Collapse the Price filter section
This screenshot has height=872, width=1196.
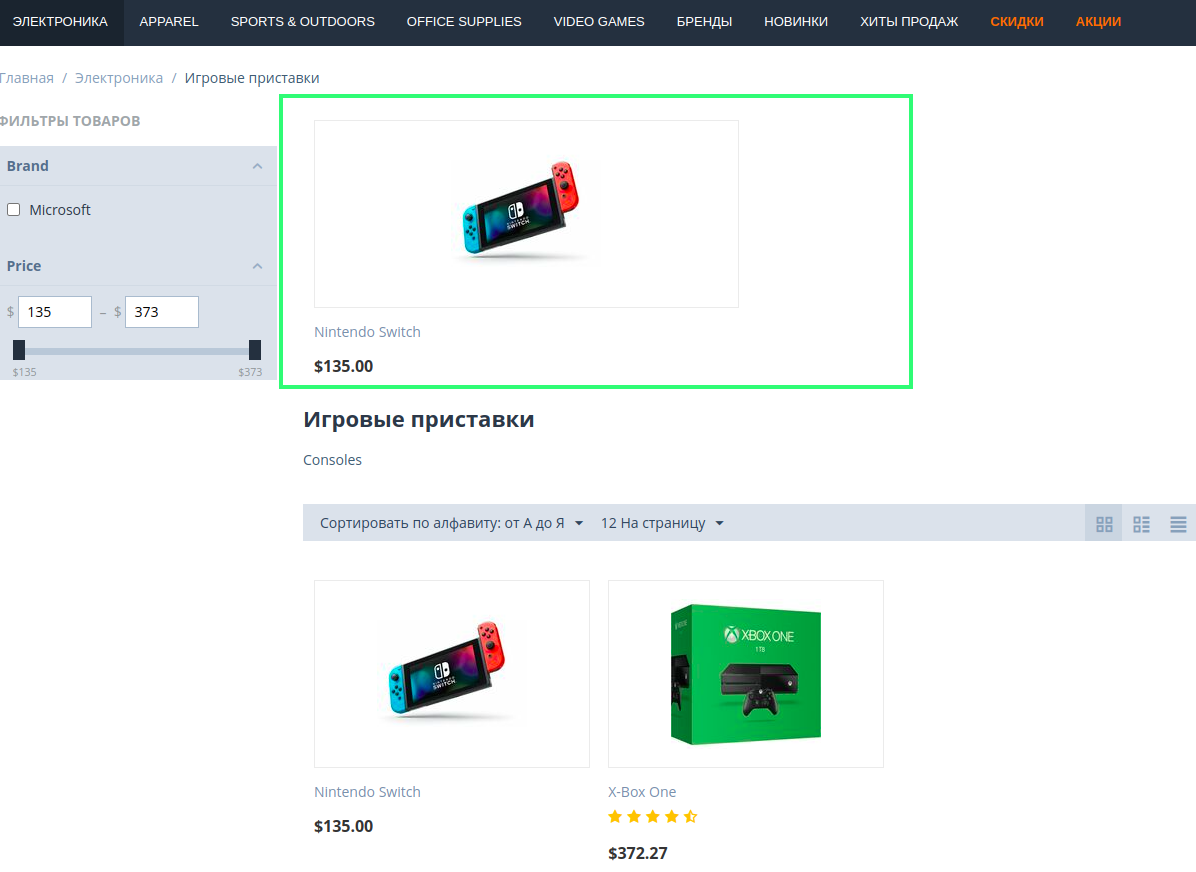pos(257,266)
